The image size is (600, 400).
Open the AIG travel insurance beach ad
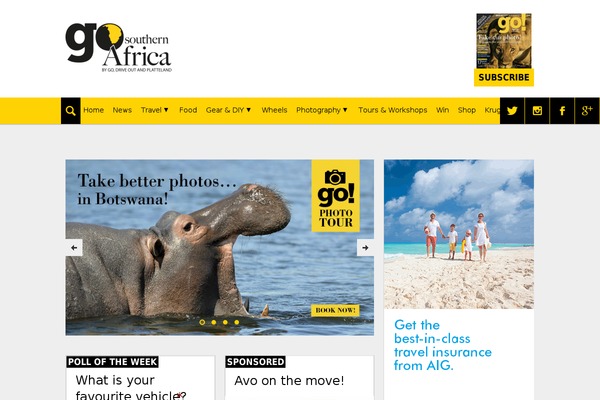(x=459, y=280)
